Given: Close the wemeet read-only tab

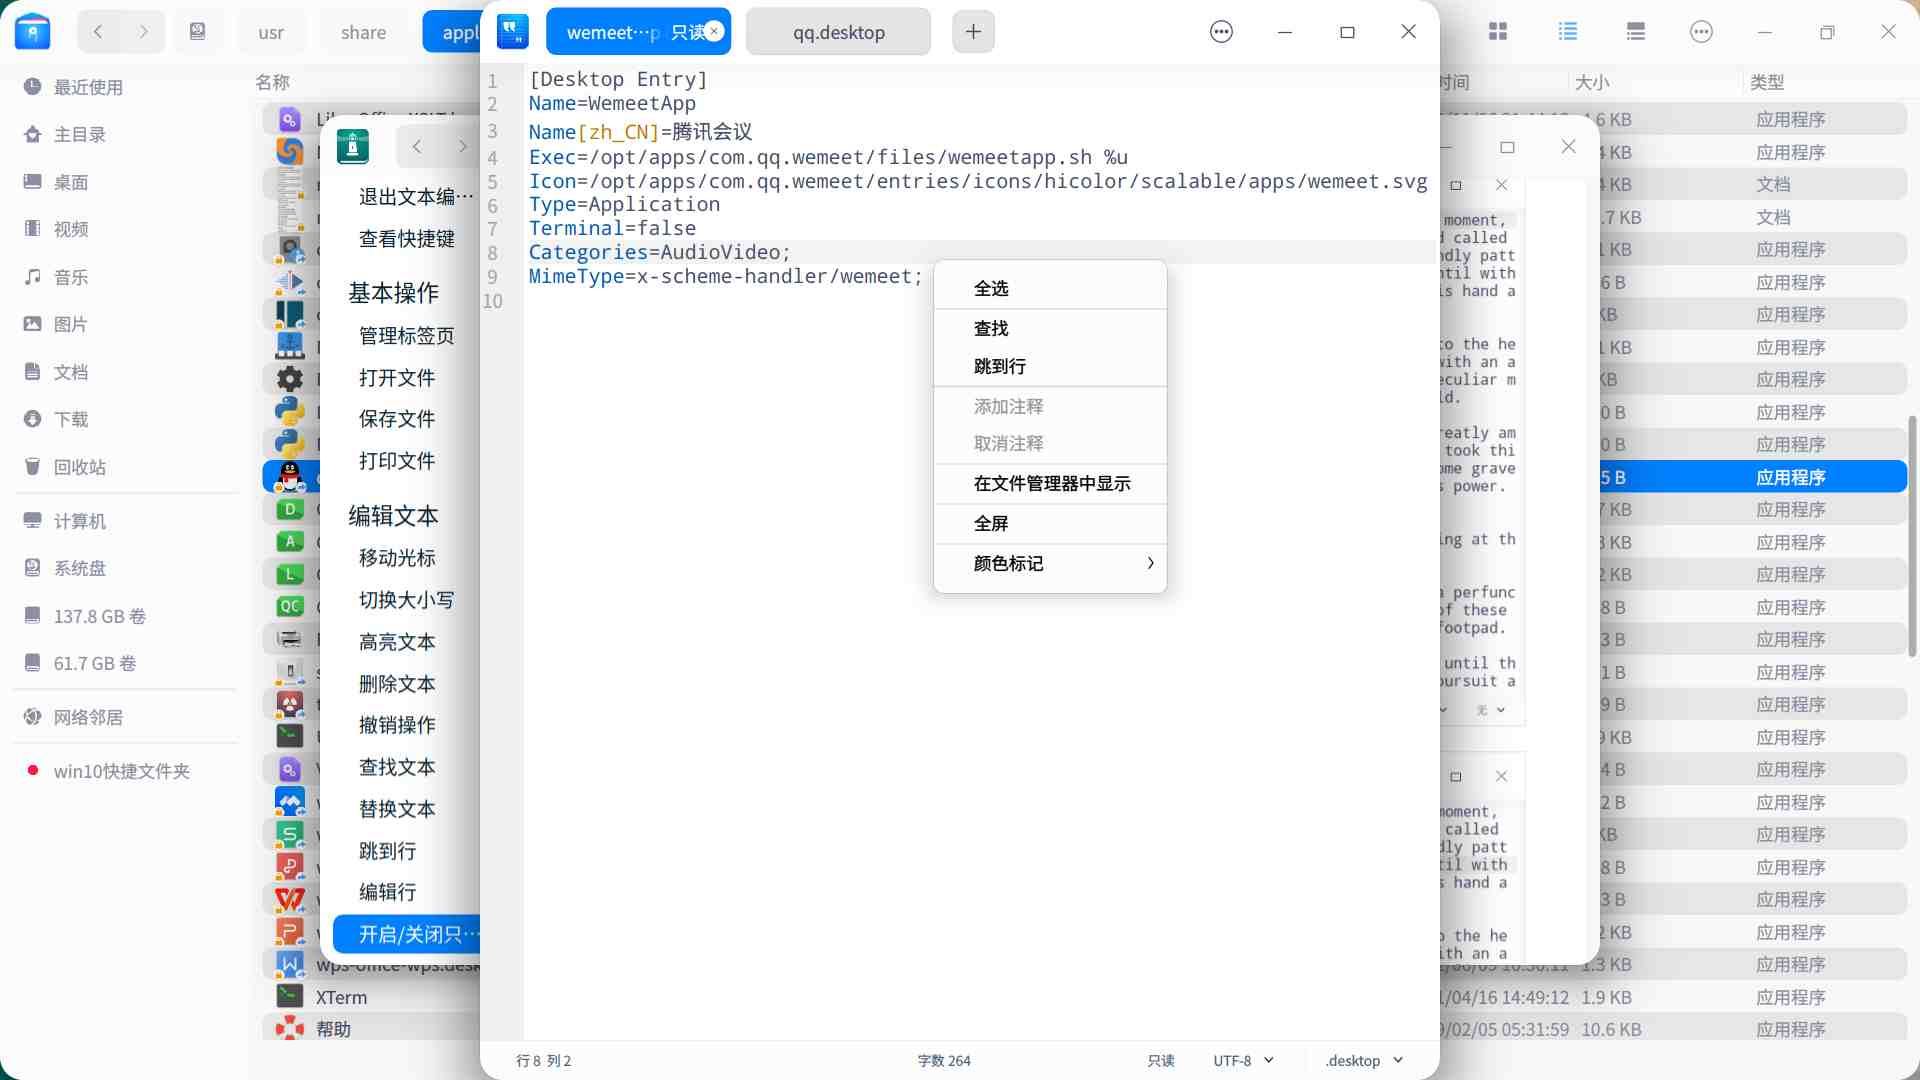Looking at the screenshot, I should 714,32.
